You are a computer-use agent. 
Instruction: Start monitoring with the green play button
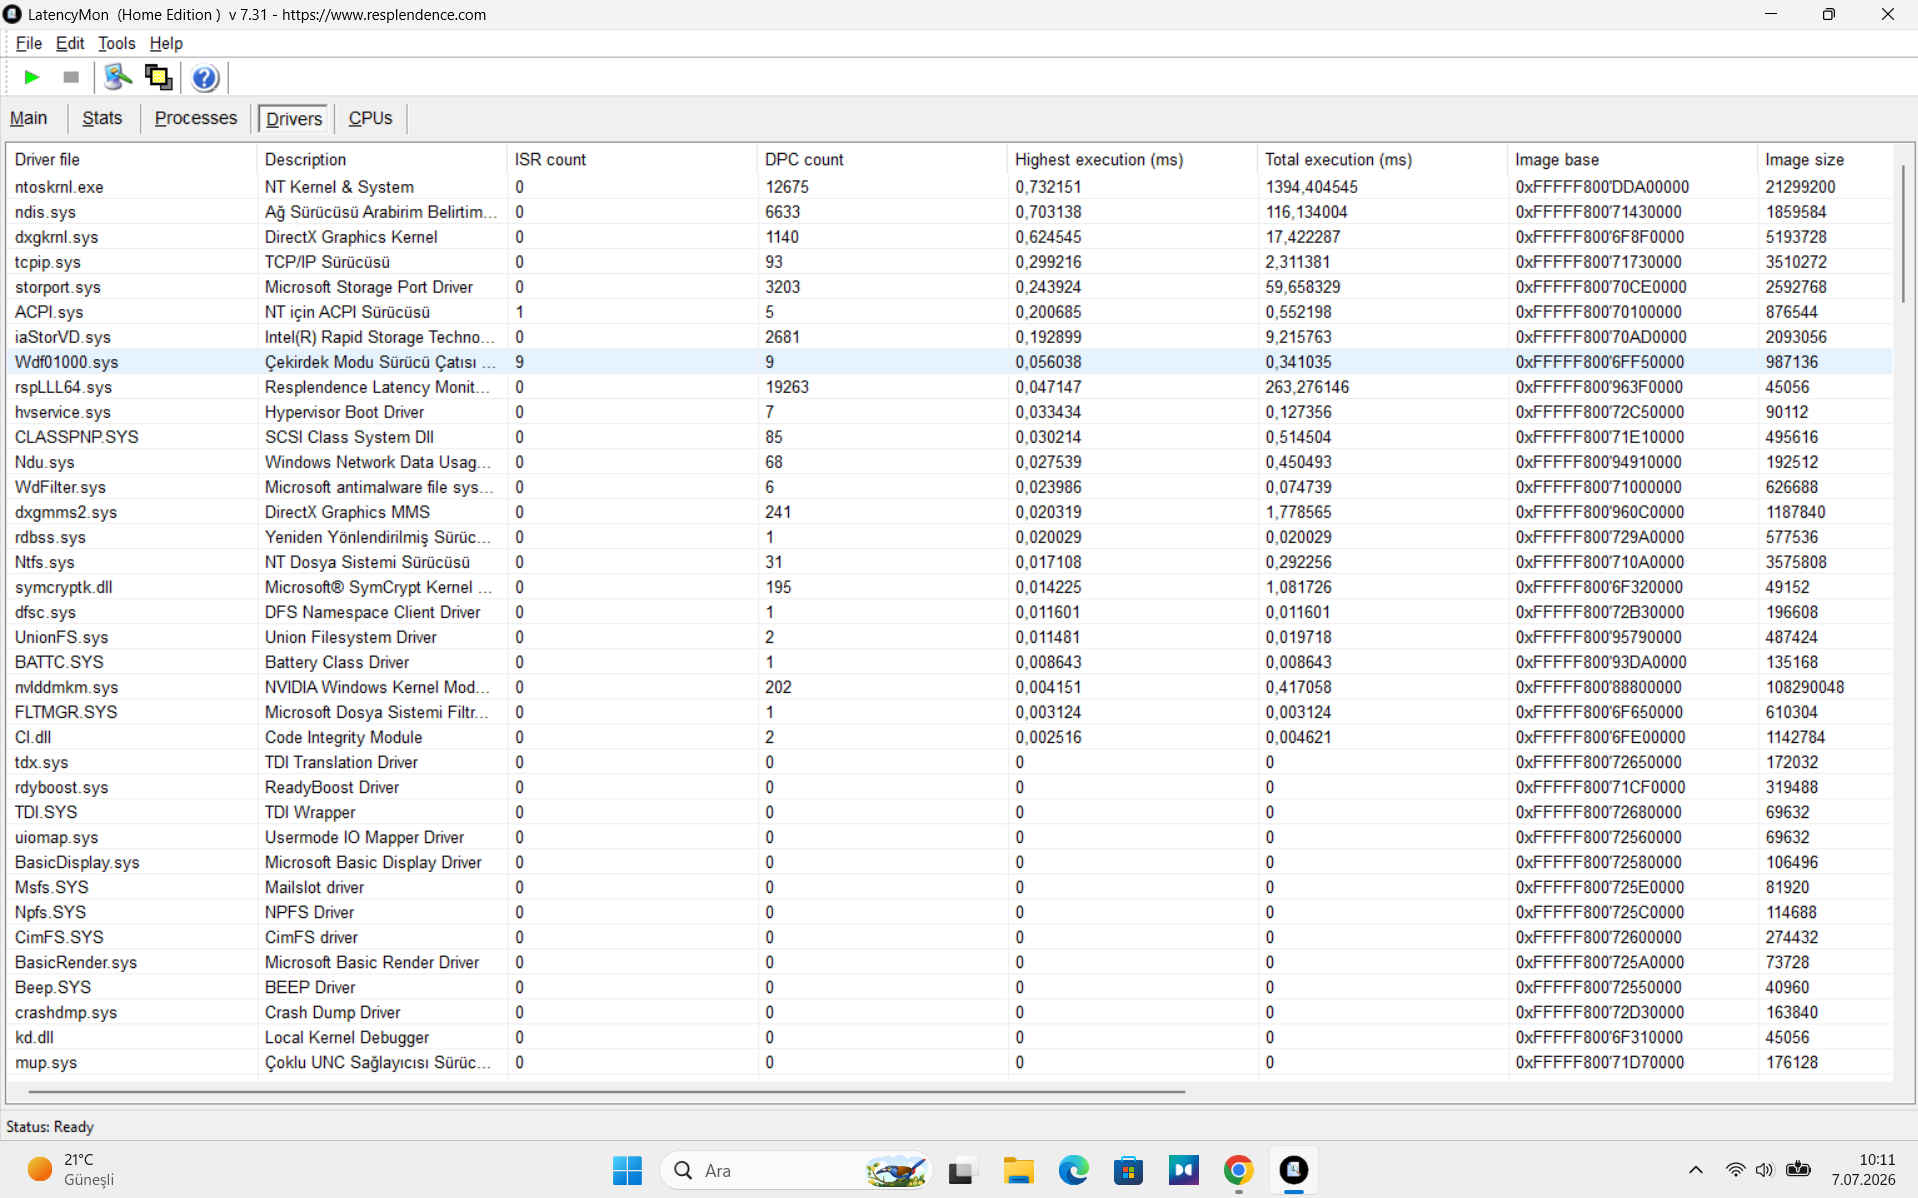pyautogui.click(x=31, y=77)
